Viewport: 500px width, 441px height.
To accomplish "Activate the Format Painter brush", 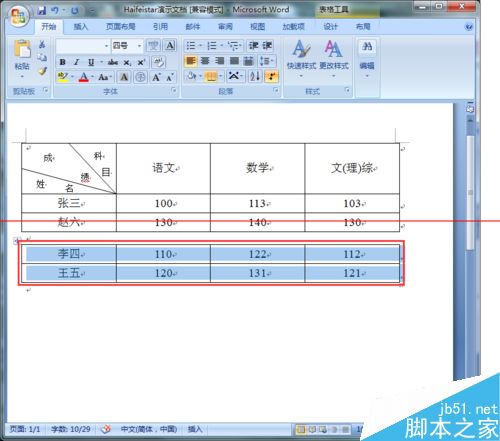I will [42, 71].
